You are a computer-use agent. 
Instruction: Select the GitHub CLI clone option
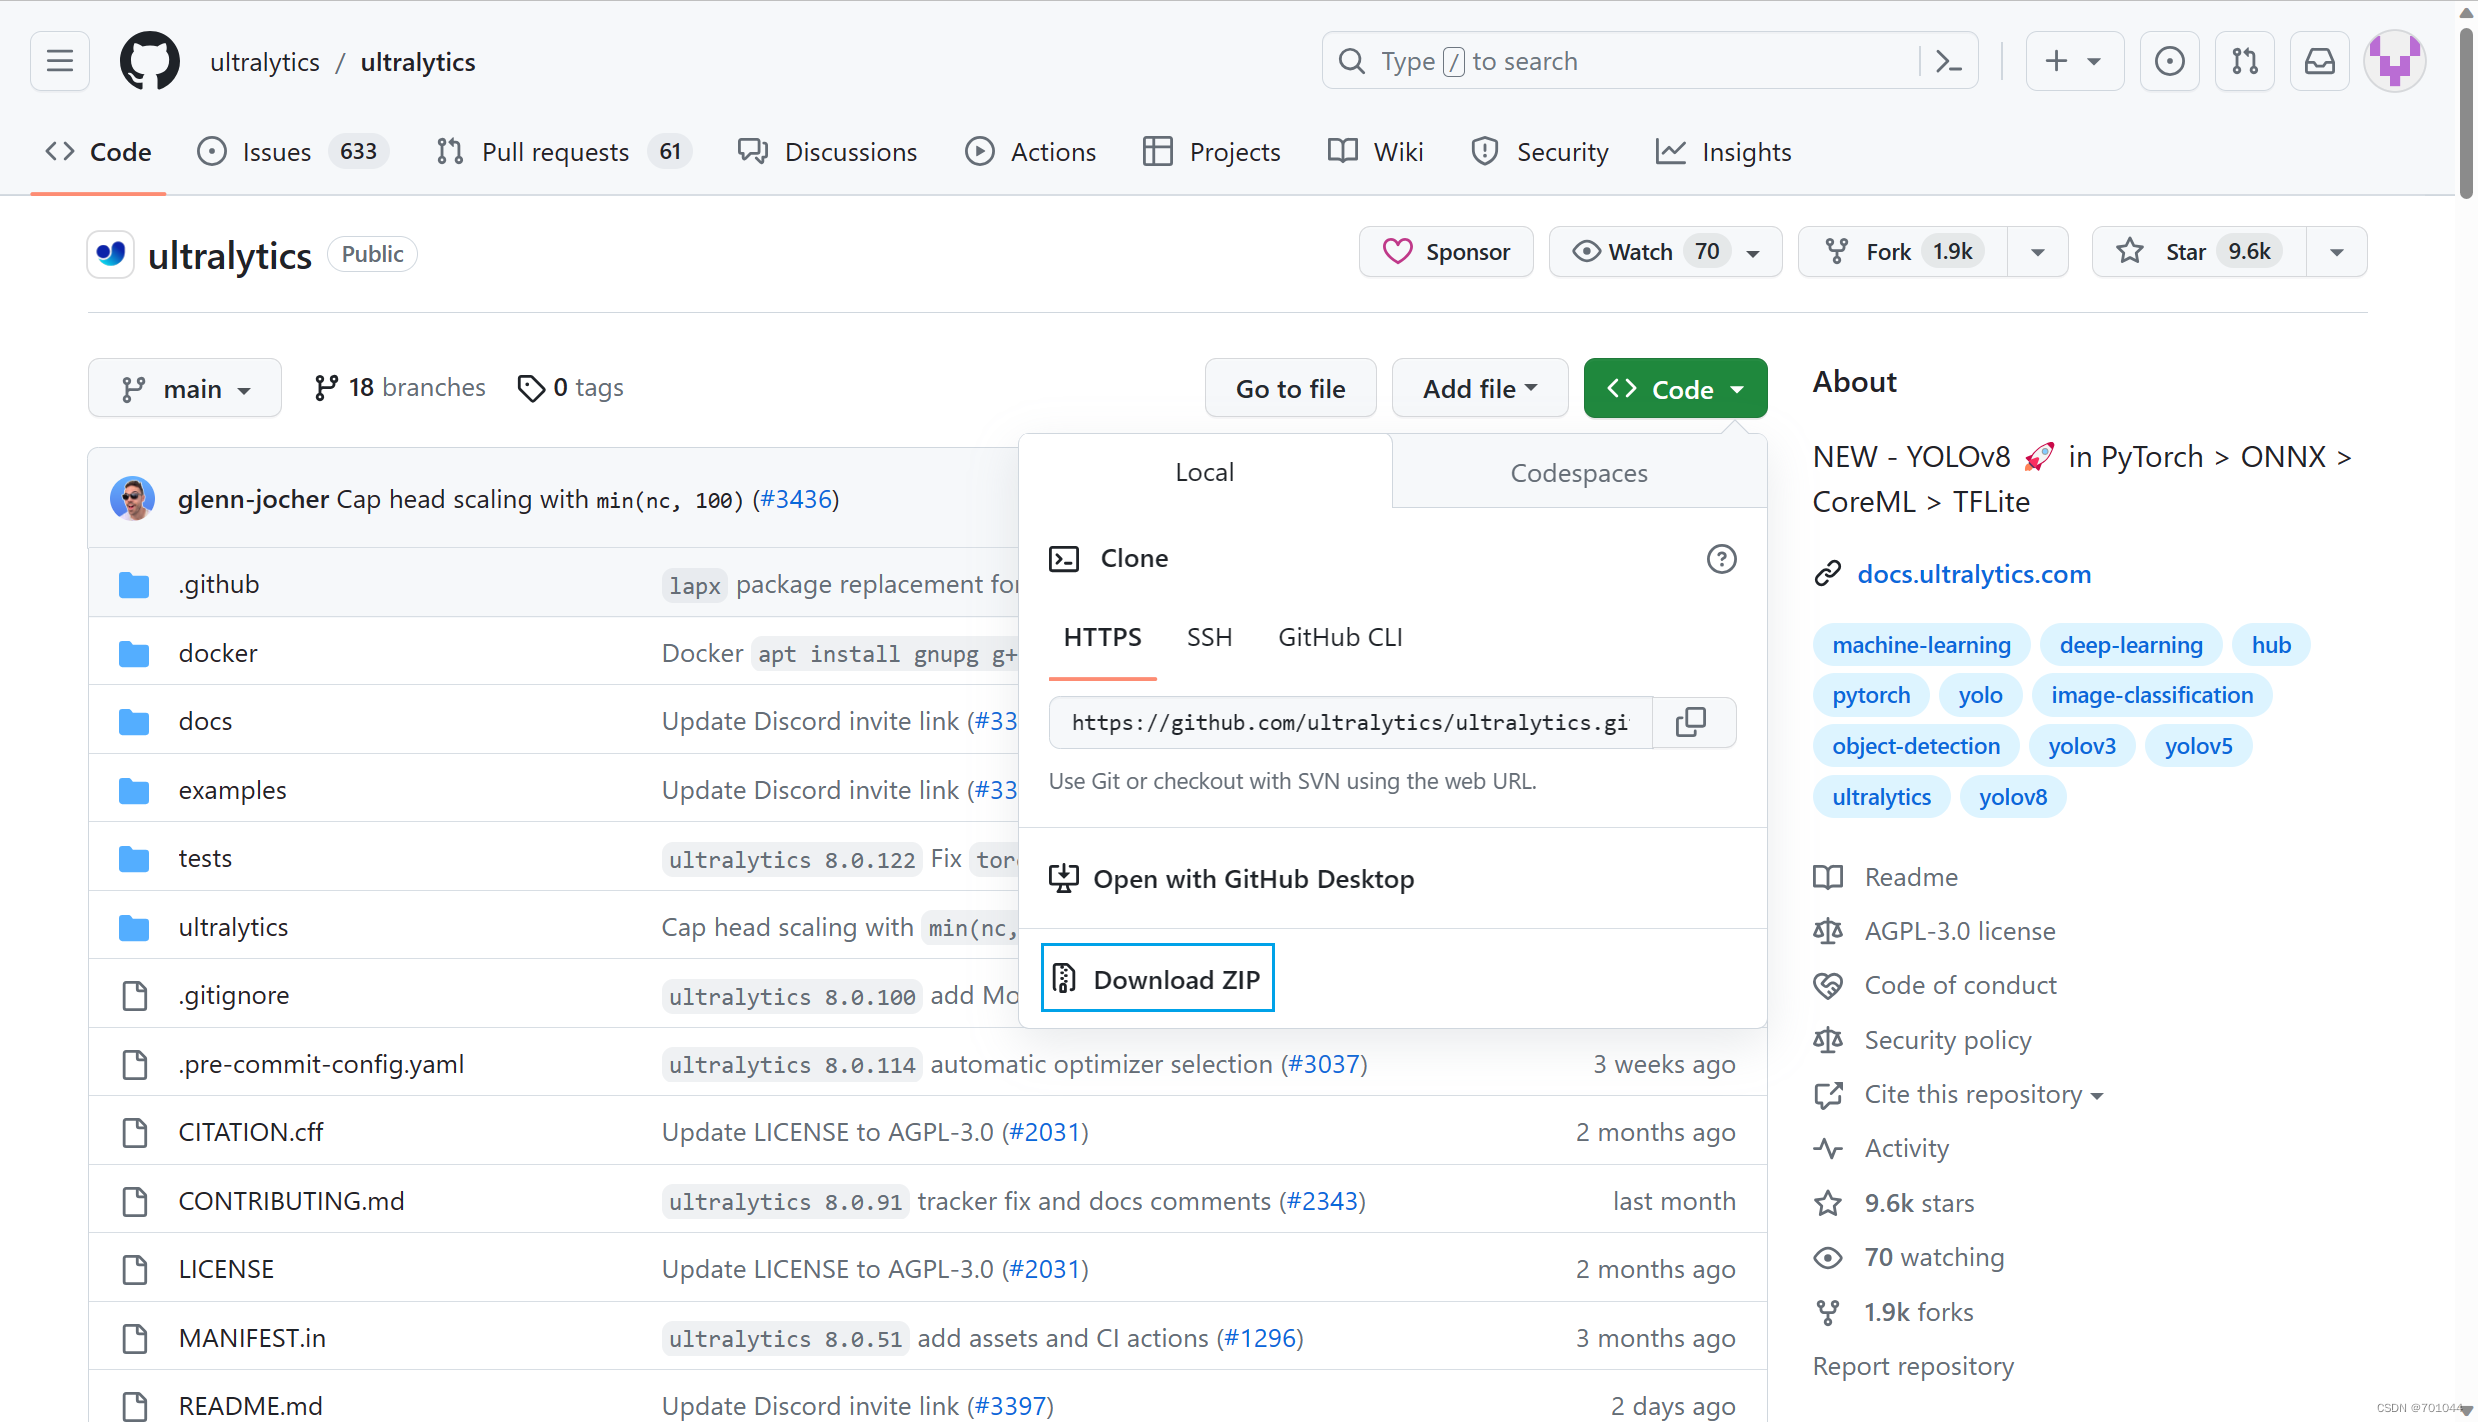[1340, 637]
